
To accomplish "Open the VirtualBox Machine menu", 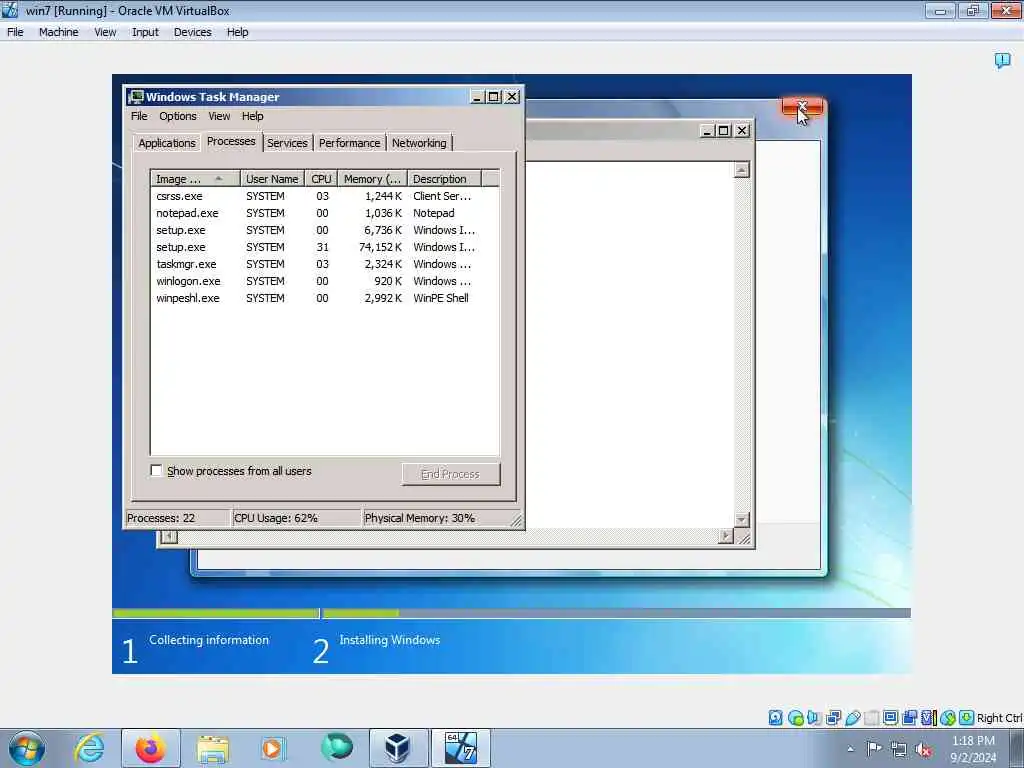I will click(x=58, y=32).
